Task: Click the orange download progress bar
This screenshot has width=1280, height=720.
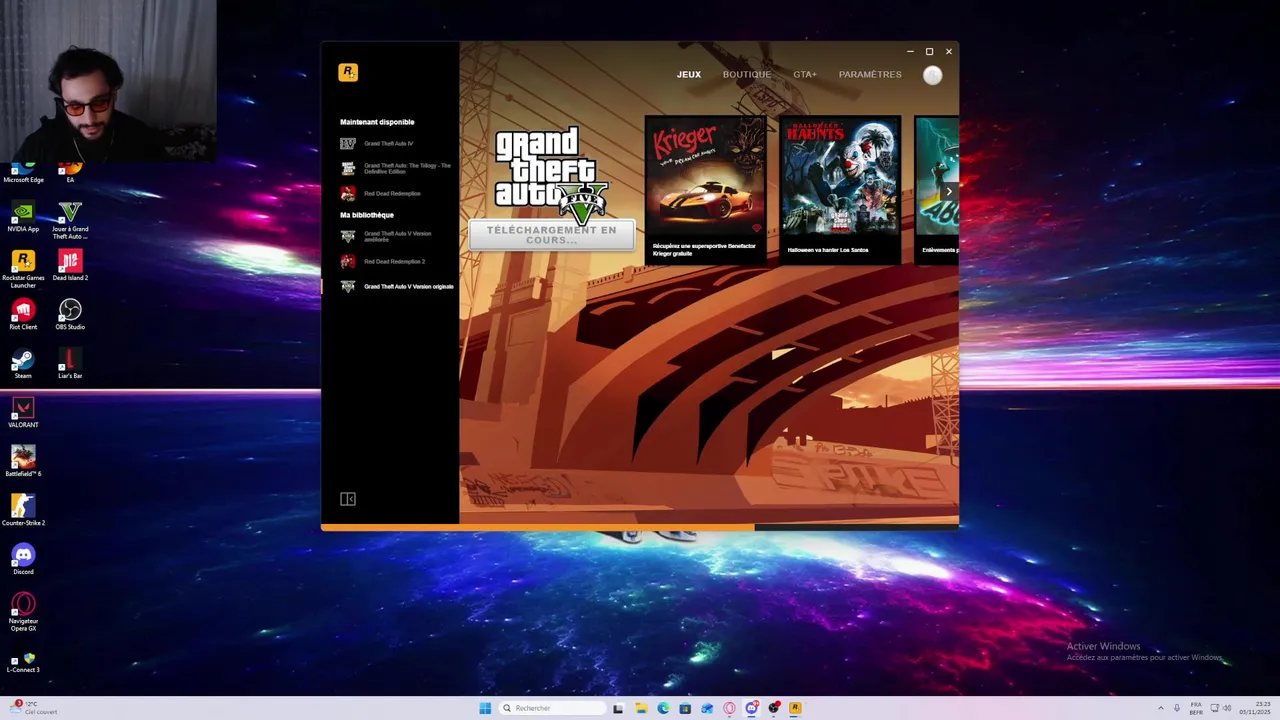Action: pyautogui.click(x=538, y=527)
